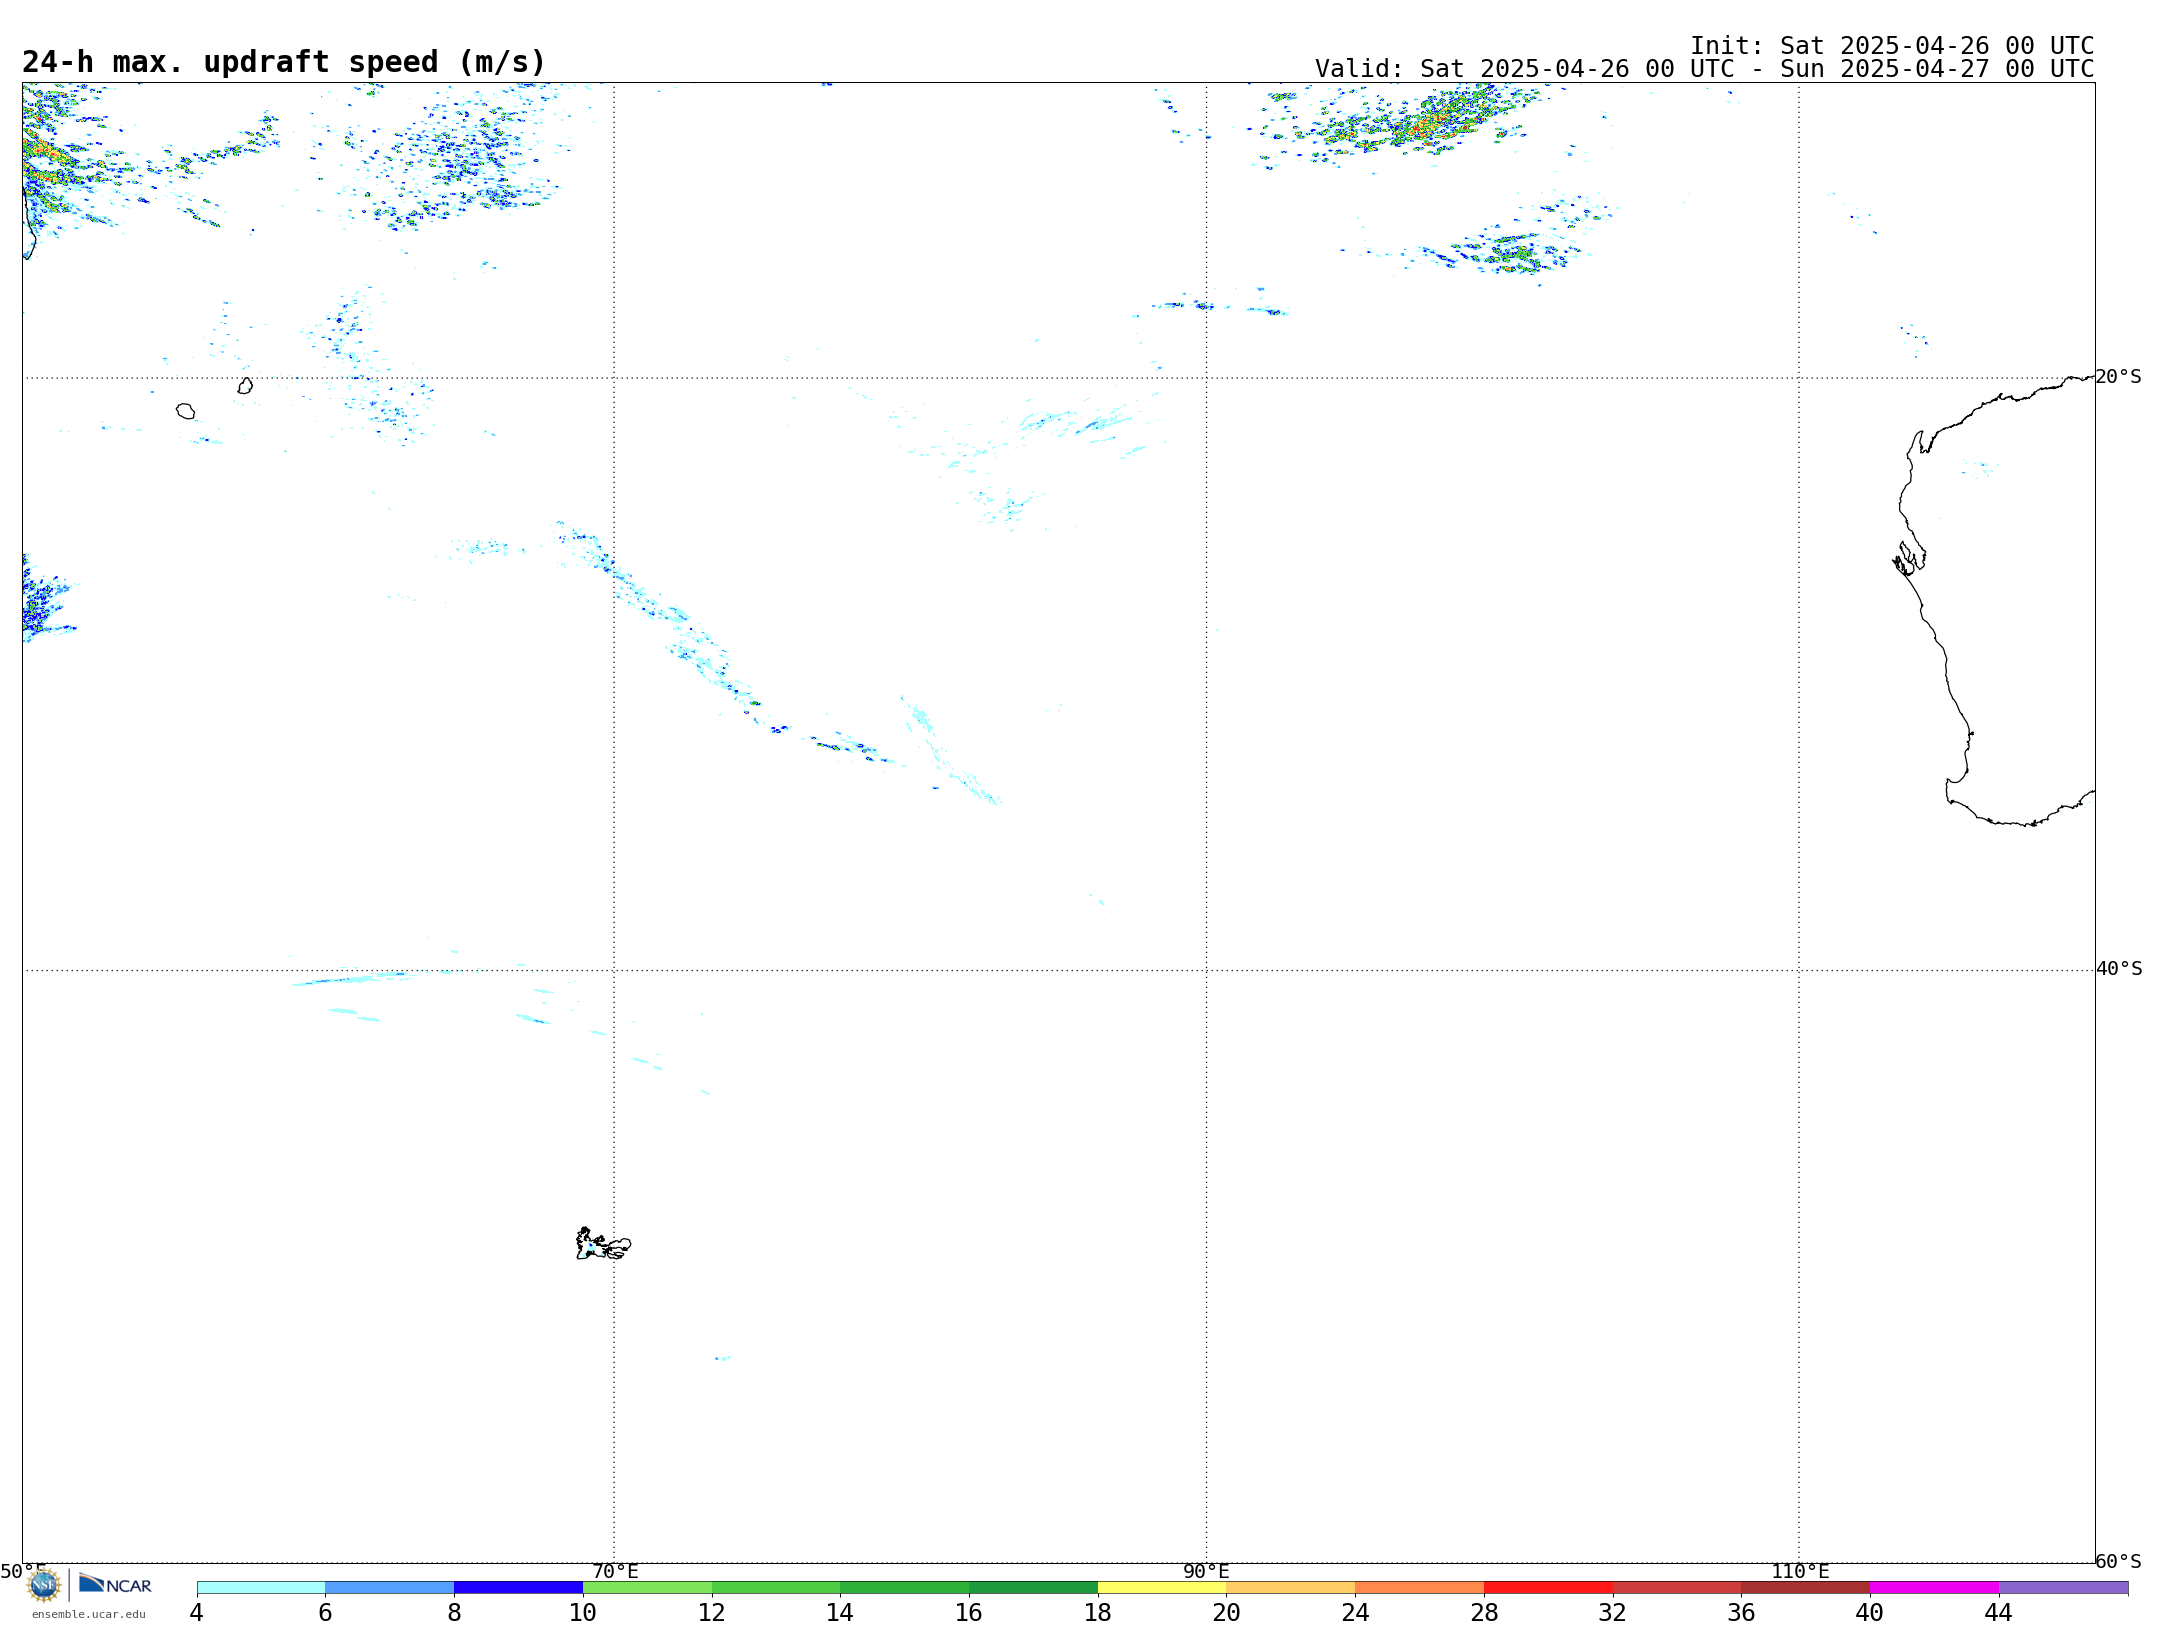
Task: Click the dark brown-red 36-40 colorbar segment
Action: click(x=1806, y=1587)
